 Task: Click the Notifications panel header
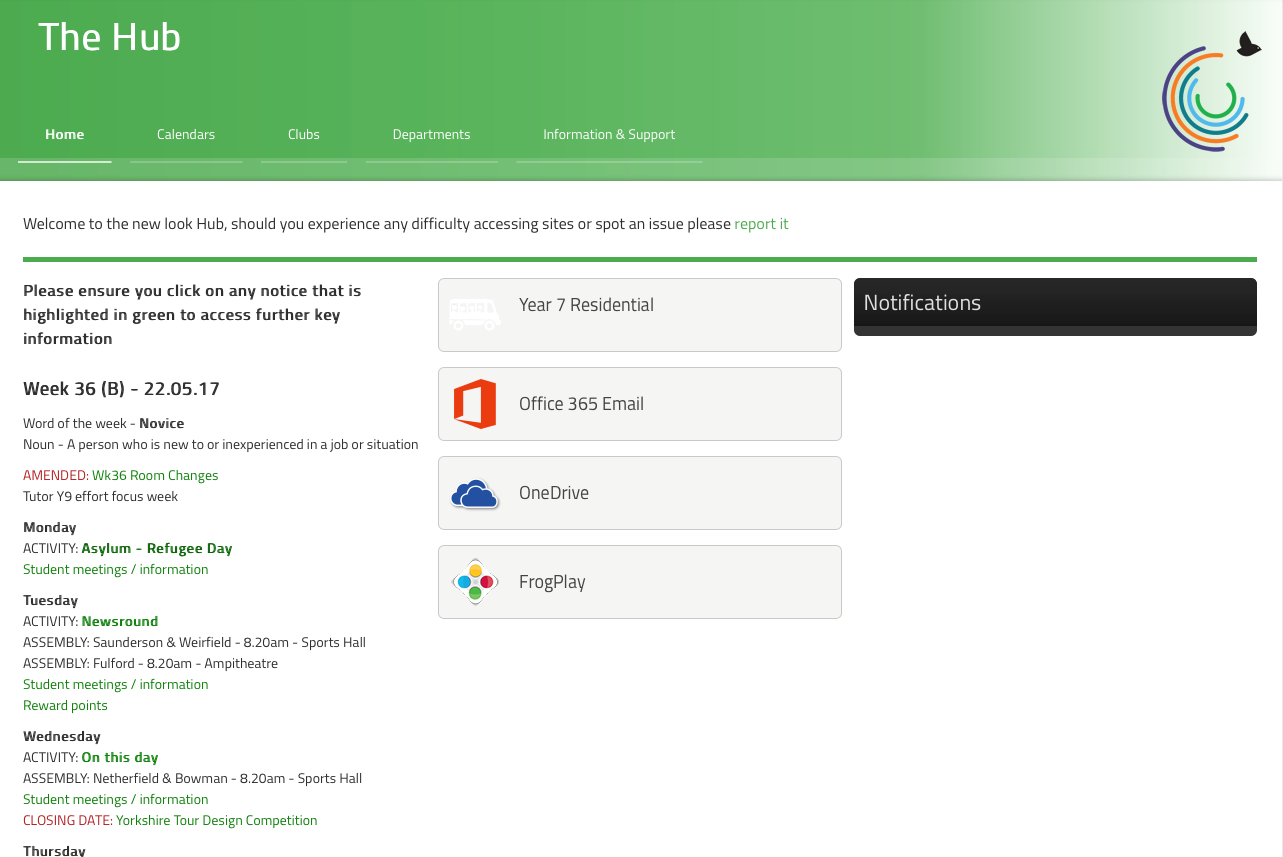(x=1055, y=303)
